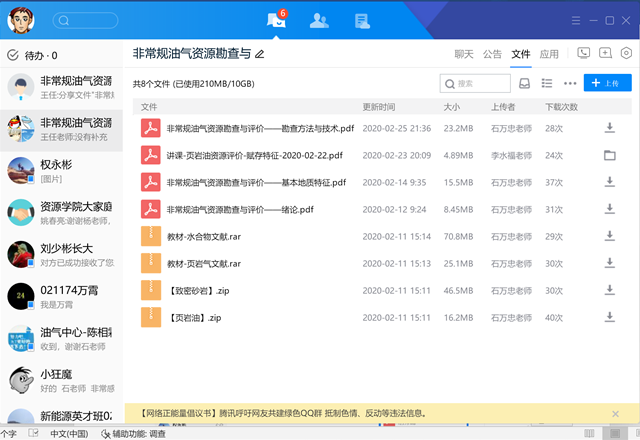Switch to the 聊天 tab

click(463, 54)
